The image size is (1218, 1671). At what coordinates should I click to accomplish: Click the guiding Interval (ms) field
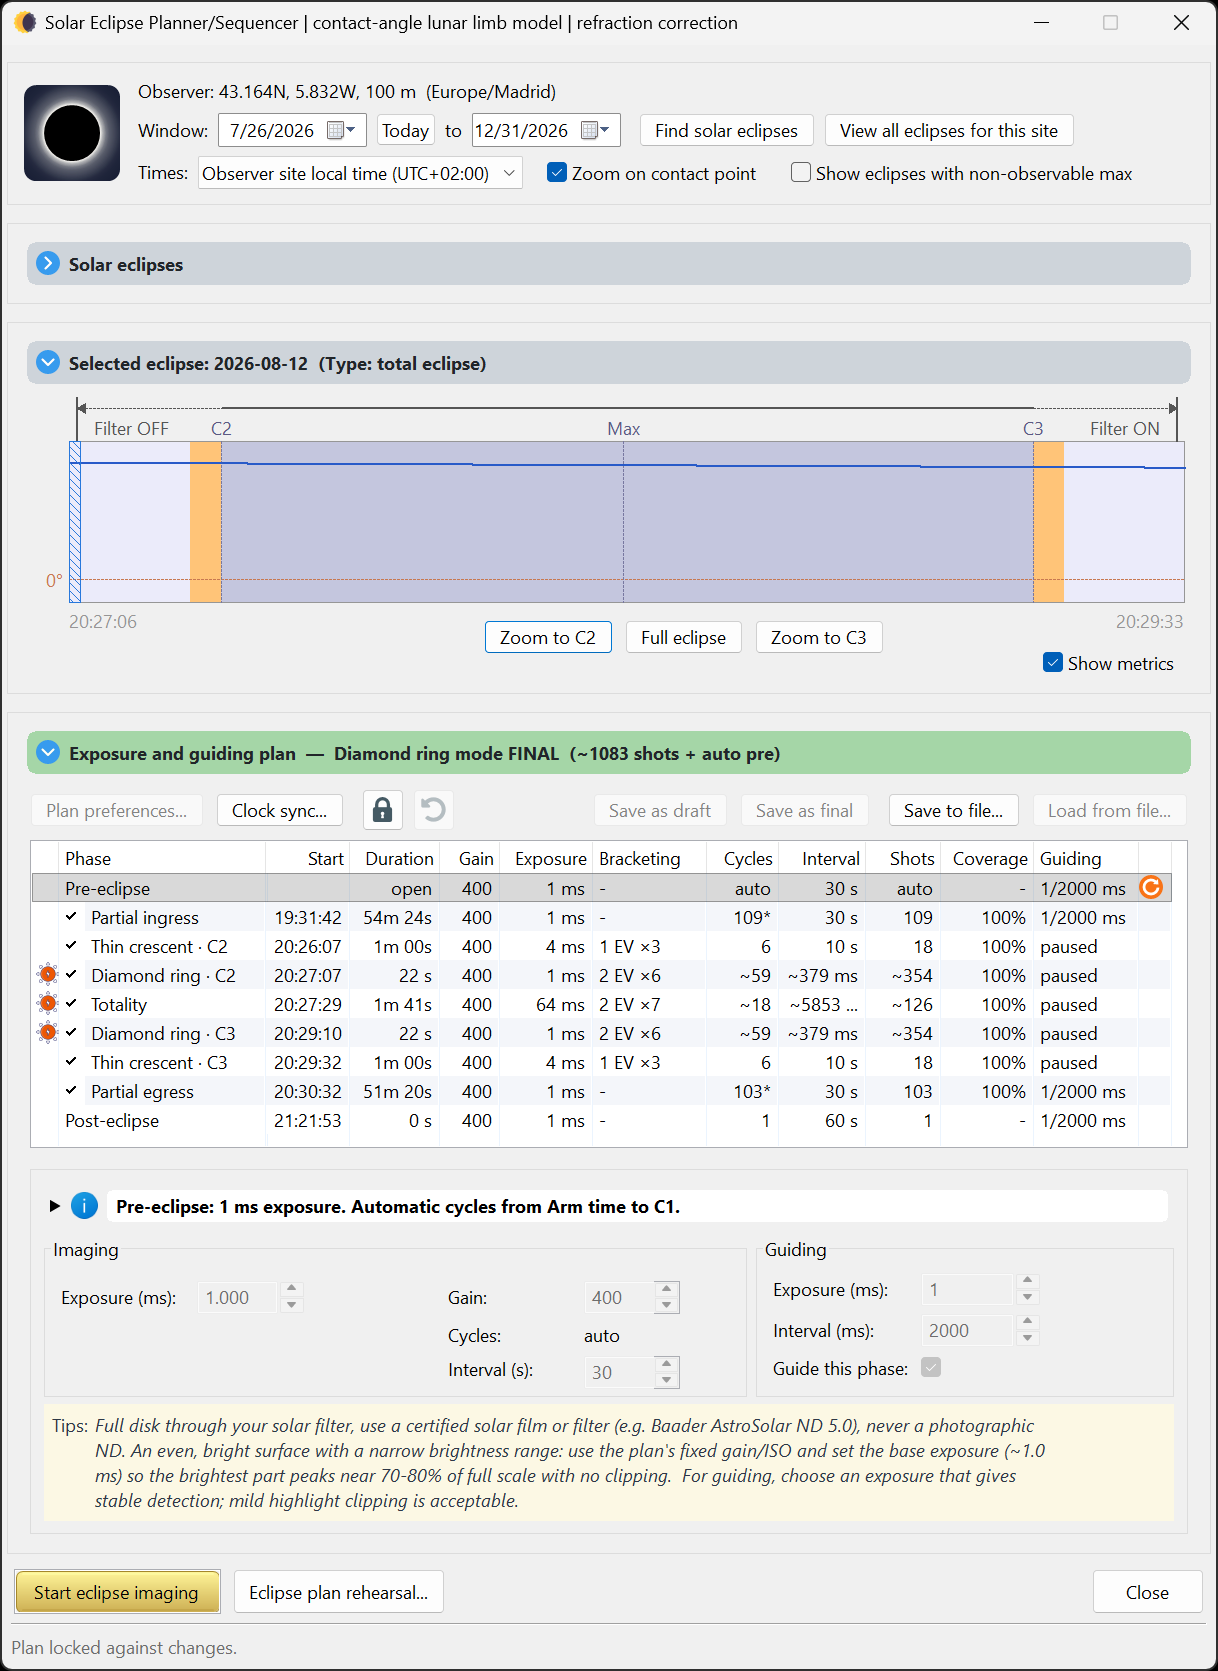coord(967,1330)
